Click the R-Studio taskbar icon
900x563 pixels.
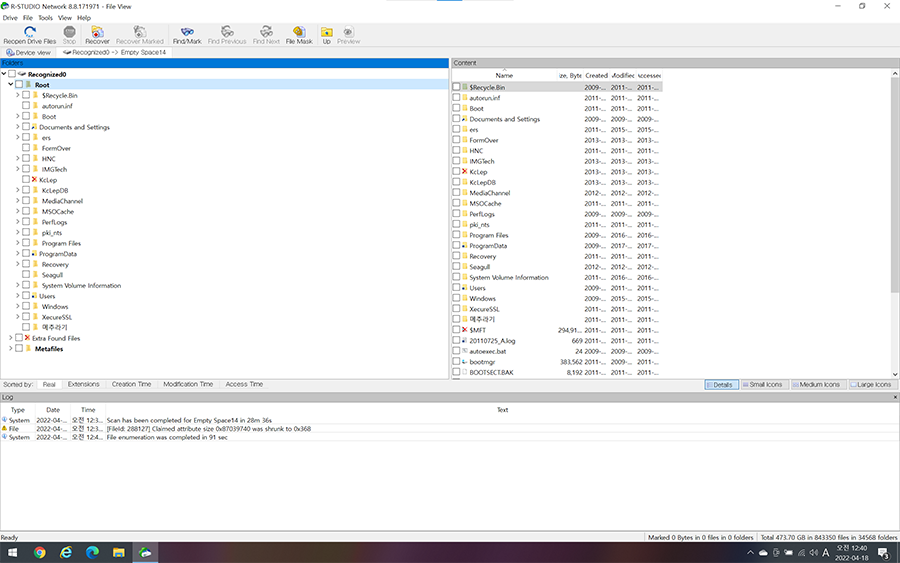[145, 553]
